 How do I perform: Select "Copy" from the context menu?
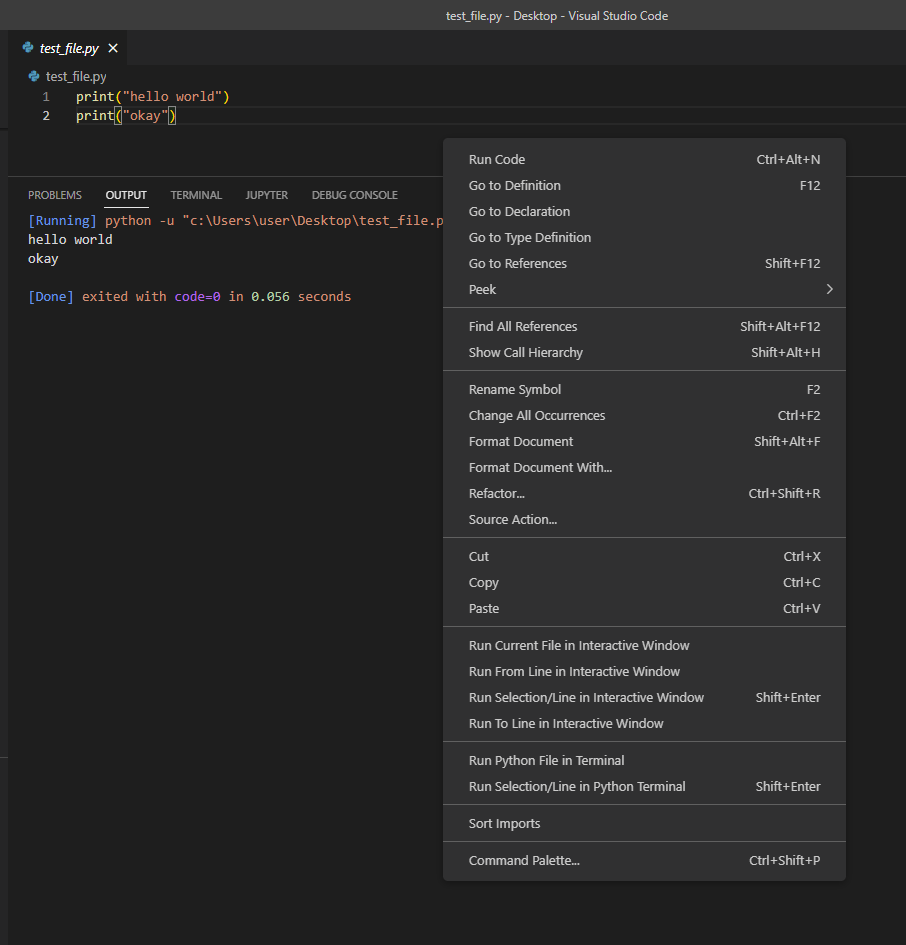[x=483, y=582]
